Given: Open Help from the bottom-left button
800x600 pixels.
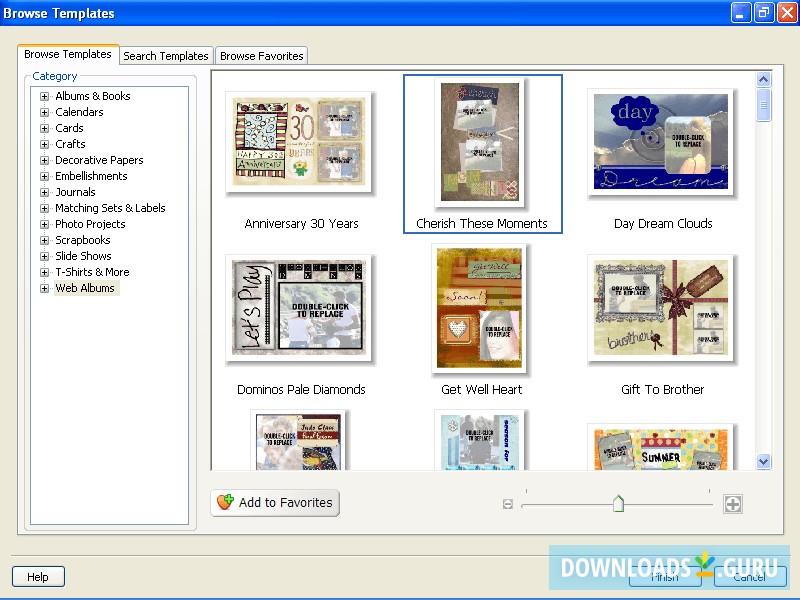Looking at the screenshot, I should pos(38,576).
